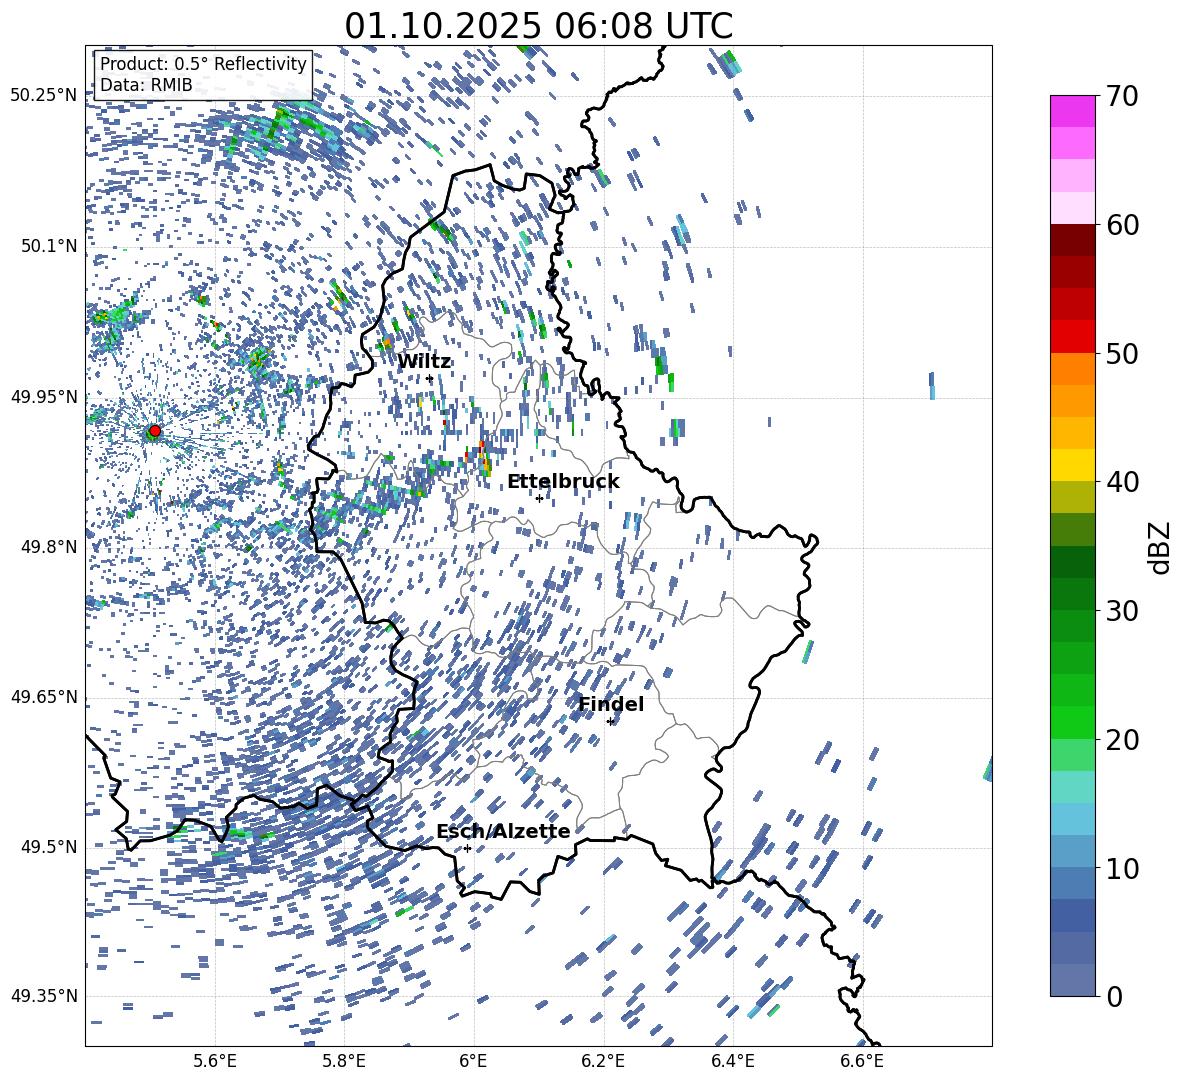Click the Data: RMIB text

coord(146,85)
